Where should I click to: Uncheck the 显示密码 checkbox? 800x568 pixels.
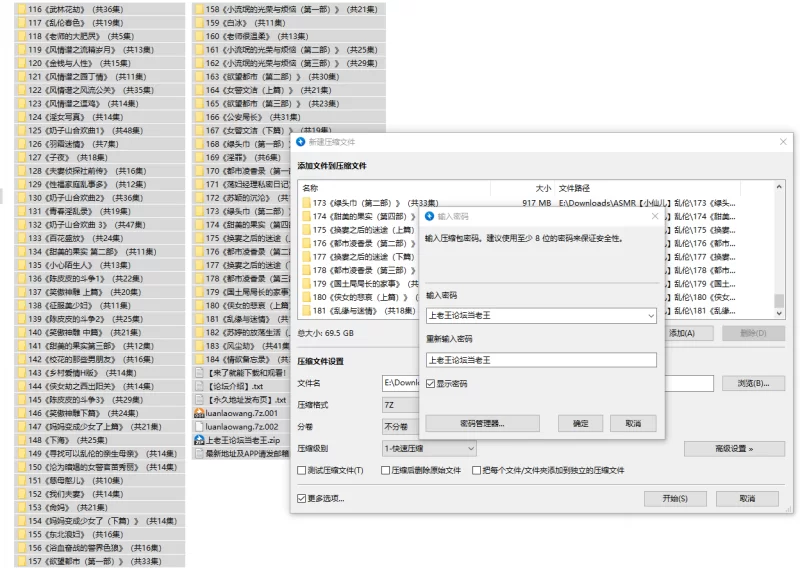[431, 383]
